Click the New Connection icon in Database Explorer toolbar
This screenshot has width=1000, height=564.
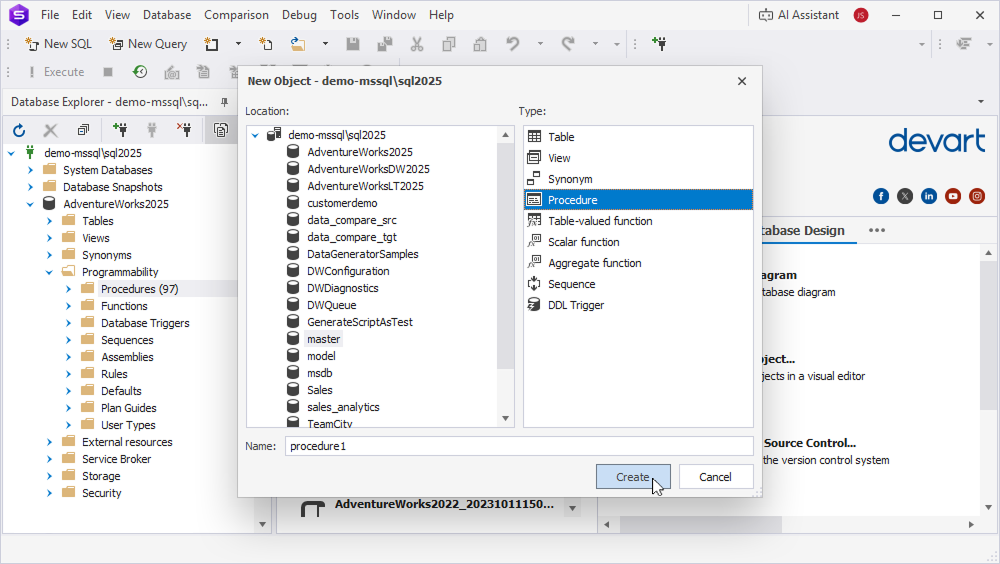tap(120, 130)
